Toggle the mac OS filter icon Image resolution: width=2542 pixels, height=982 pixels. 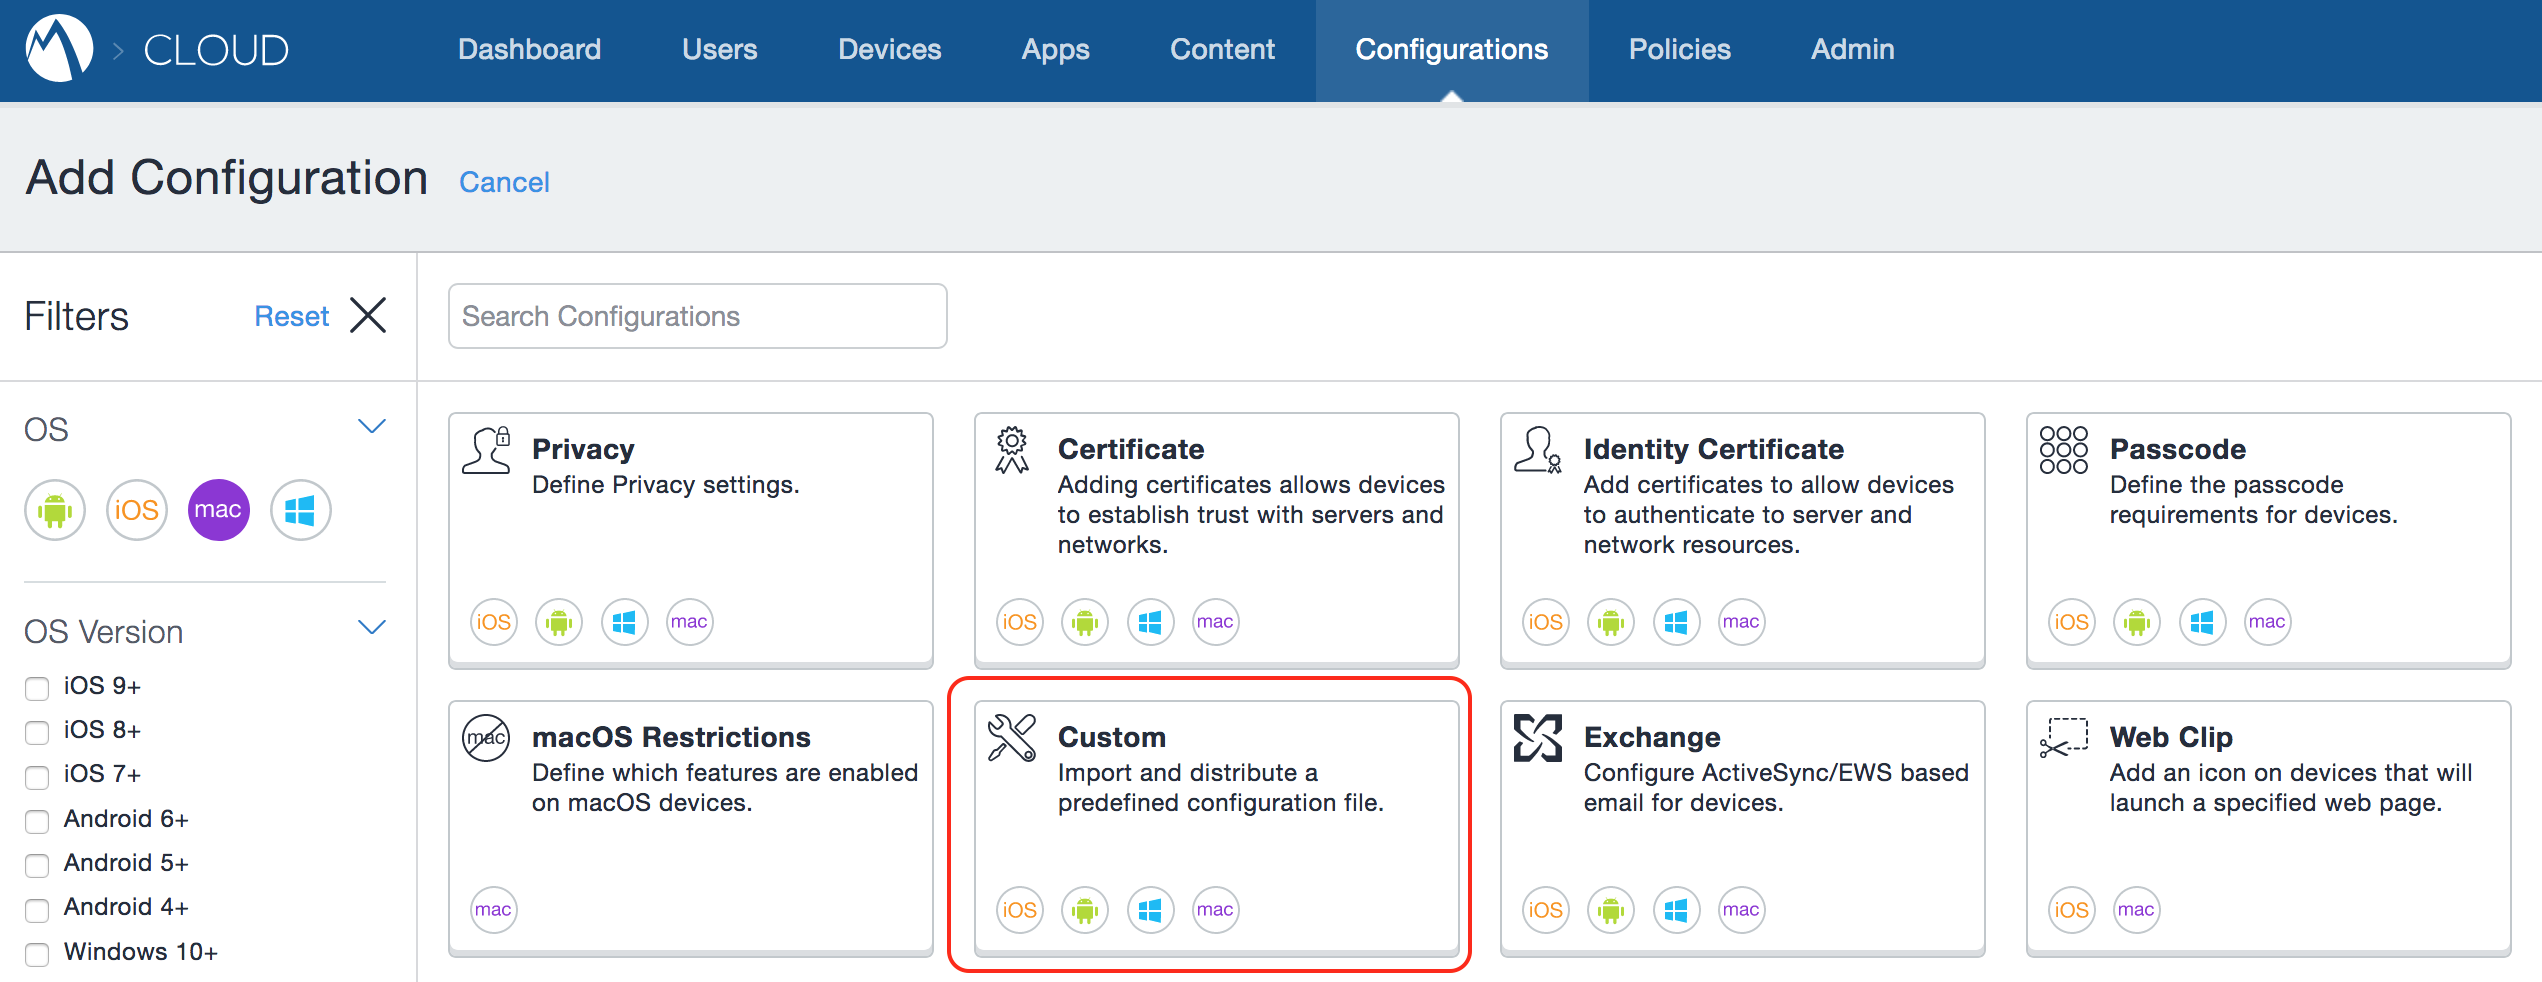pyautogui.click(x=218, y=510)
